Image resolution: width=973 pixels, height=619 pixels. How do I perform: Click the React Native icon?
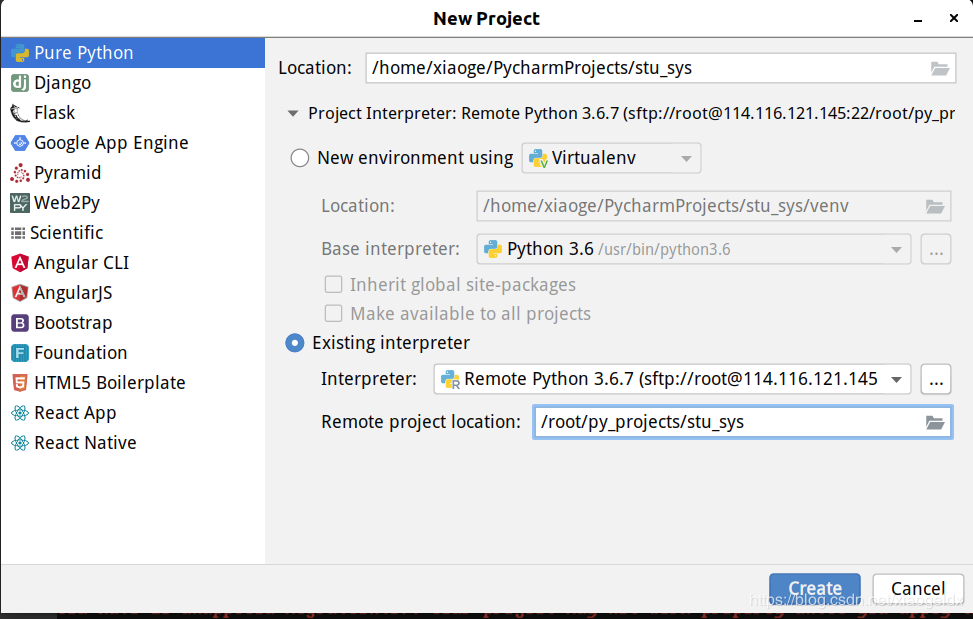tap(20, 443)
